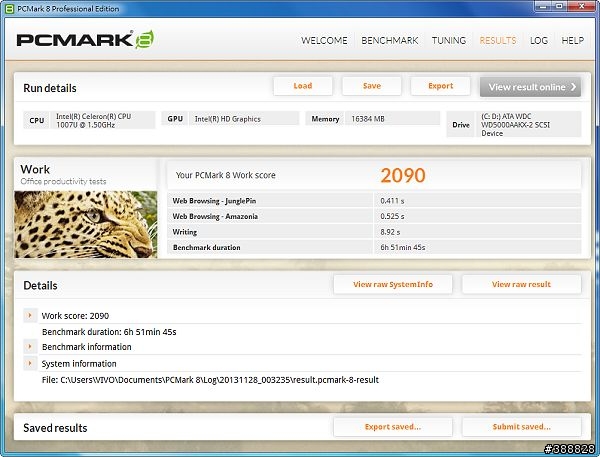Expand the Benchmark information section
Image resolution: width=600 pixels, height=457 pixels.
tap(30, 346)
